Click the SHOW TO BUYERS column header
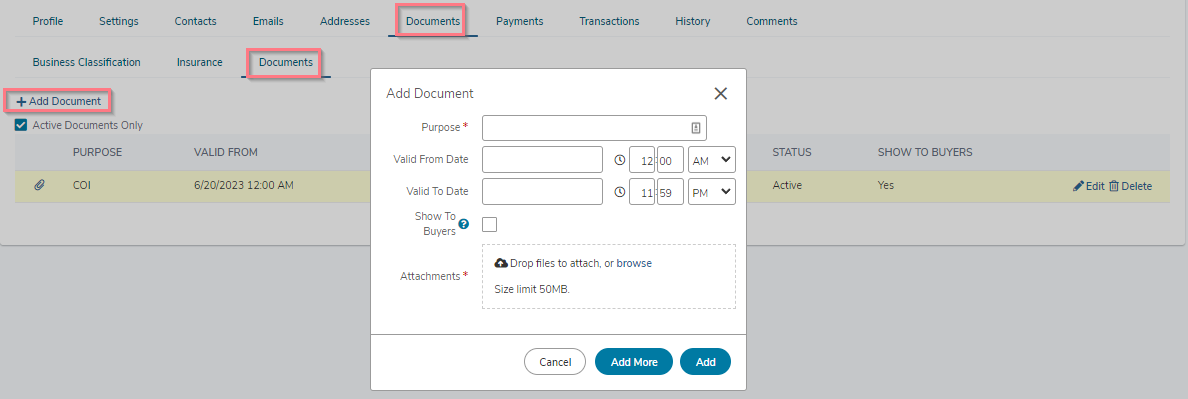Image resolution: width=1188 pixels, height=399 pixels. coord(925,152)
